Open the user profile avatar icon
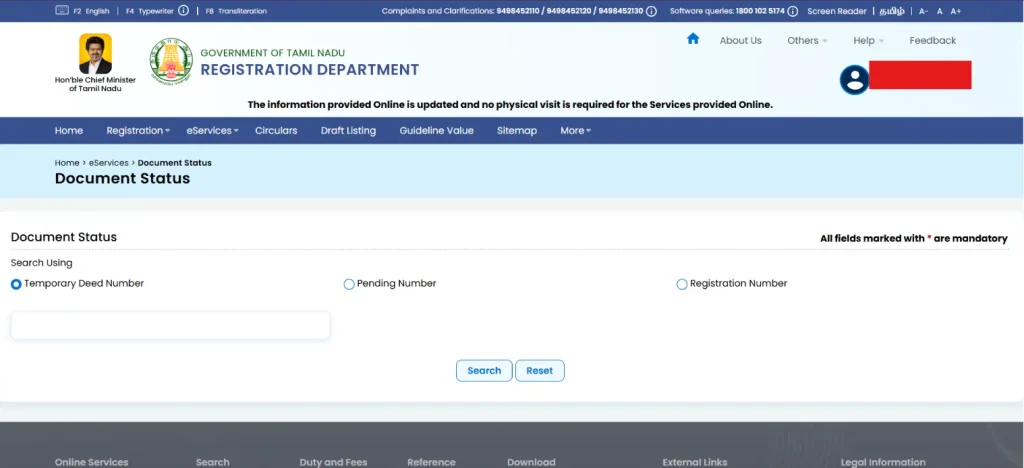 point(854,80)
